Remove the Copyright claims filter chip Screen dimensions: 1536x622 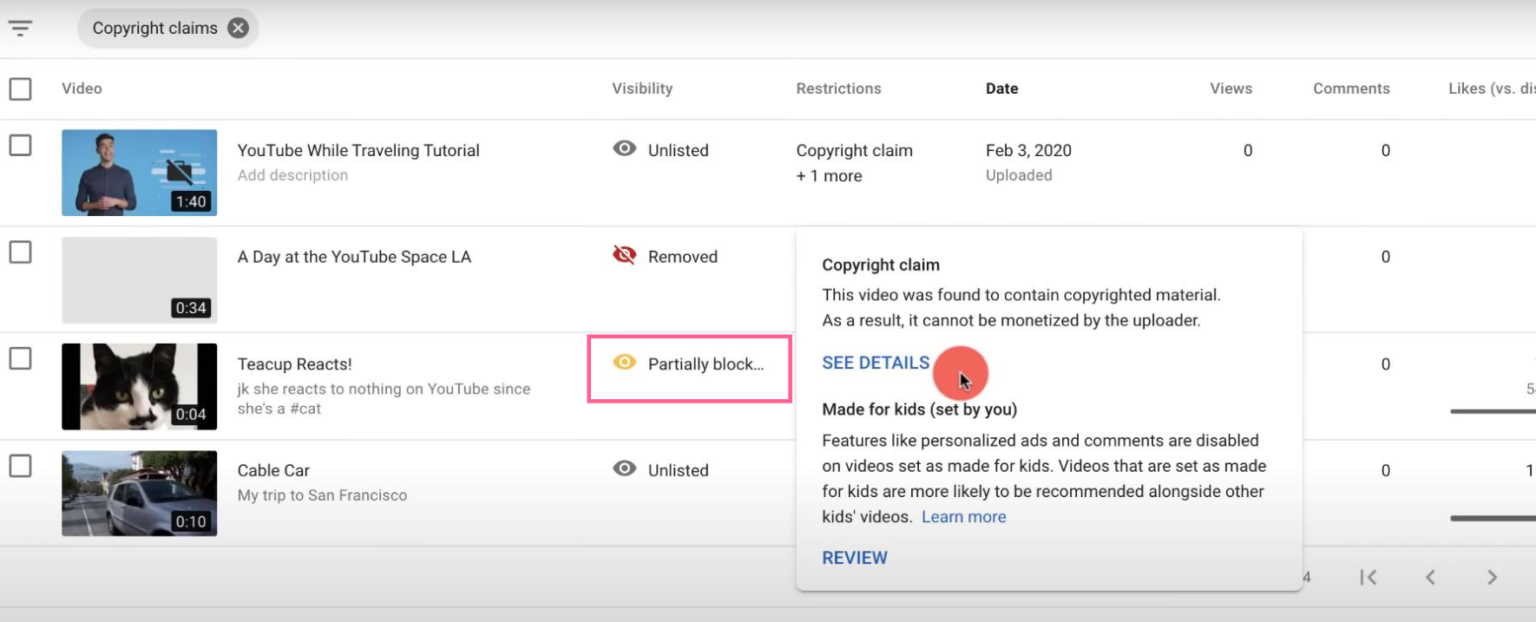tap(237, 28)
